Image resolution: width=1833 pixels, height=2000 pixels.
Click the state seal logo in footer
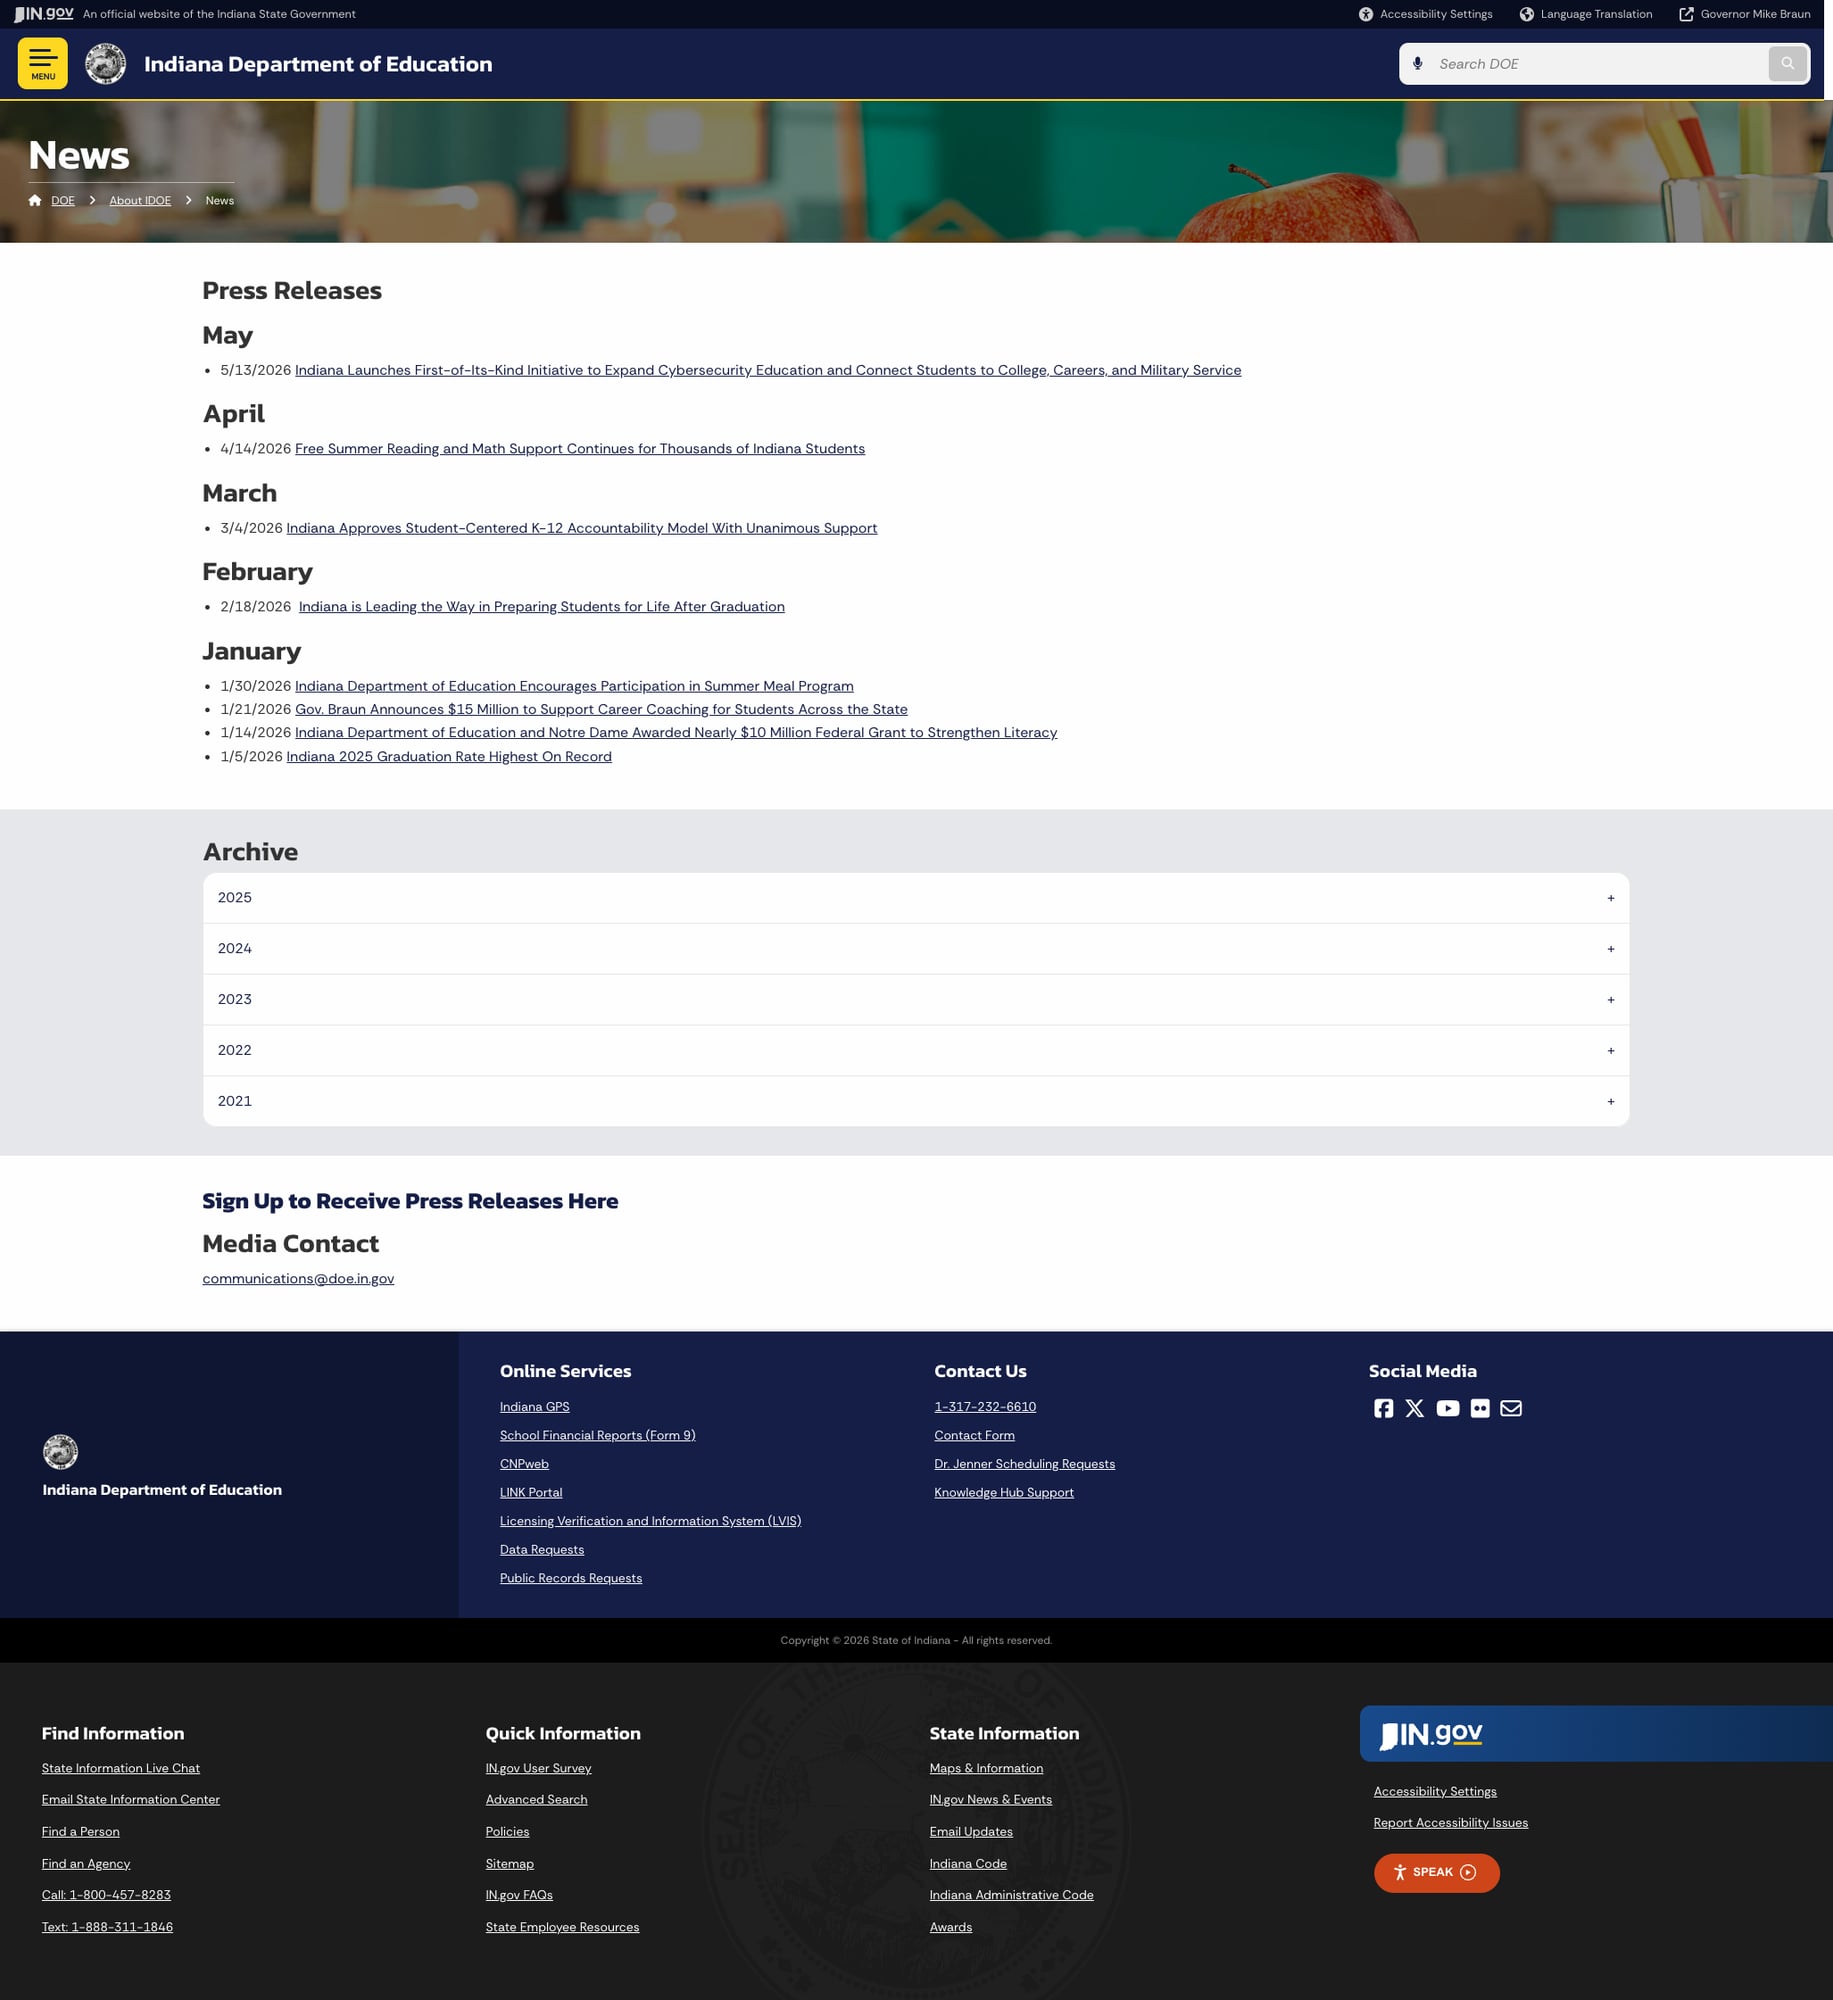click(60, 1452)
